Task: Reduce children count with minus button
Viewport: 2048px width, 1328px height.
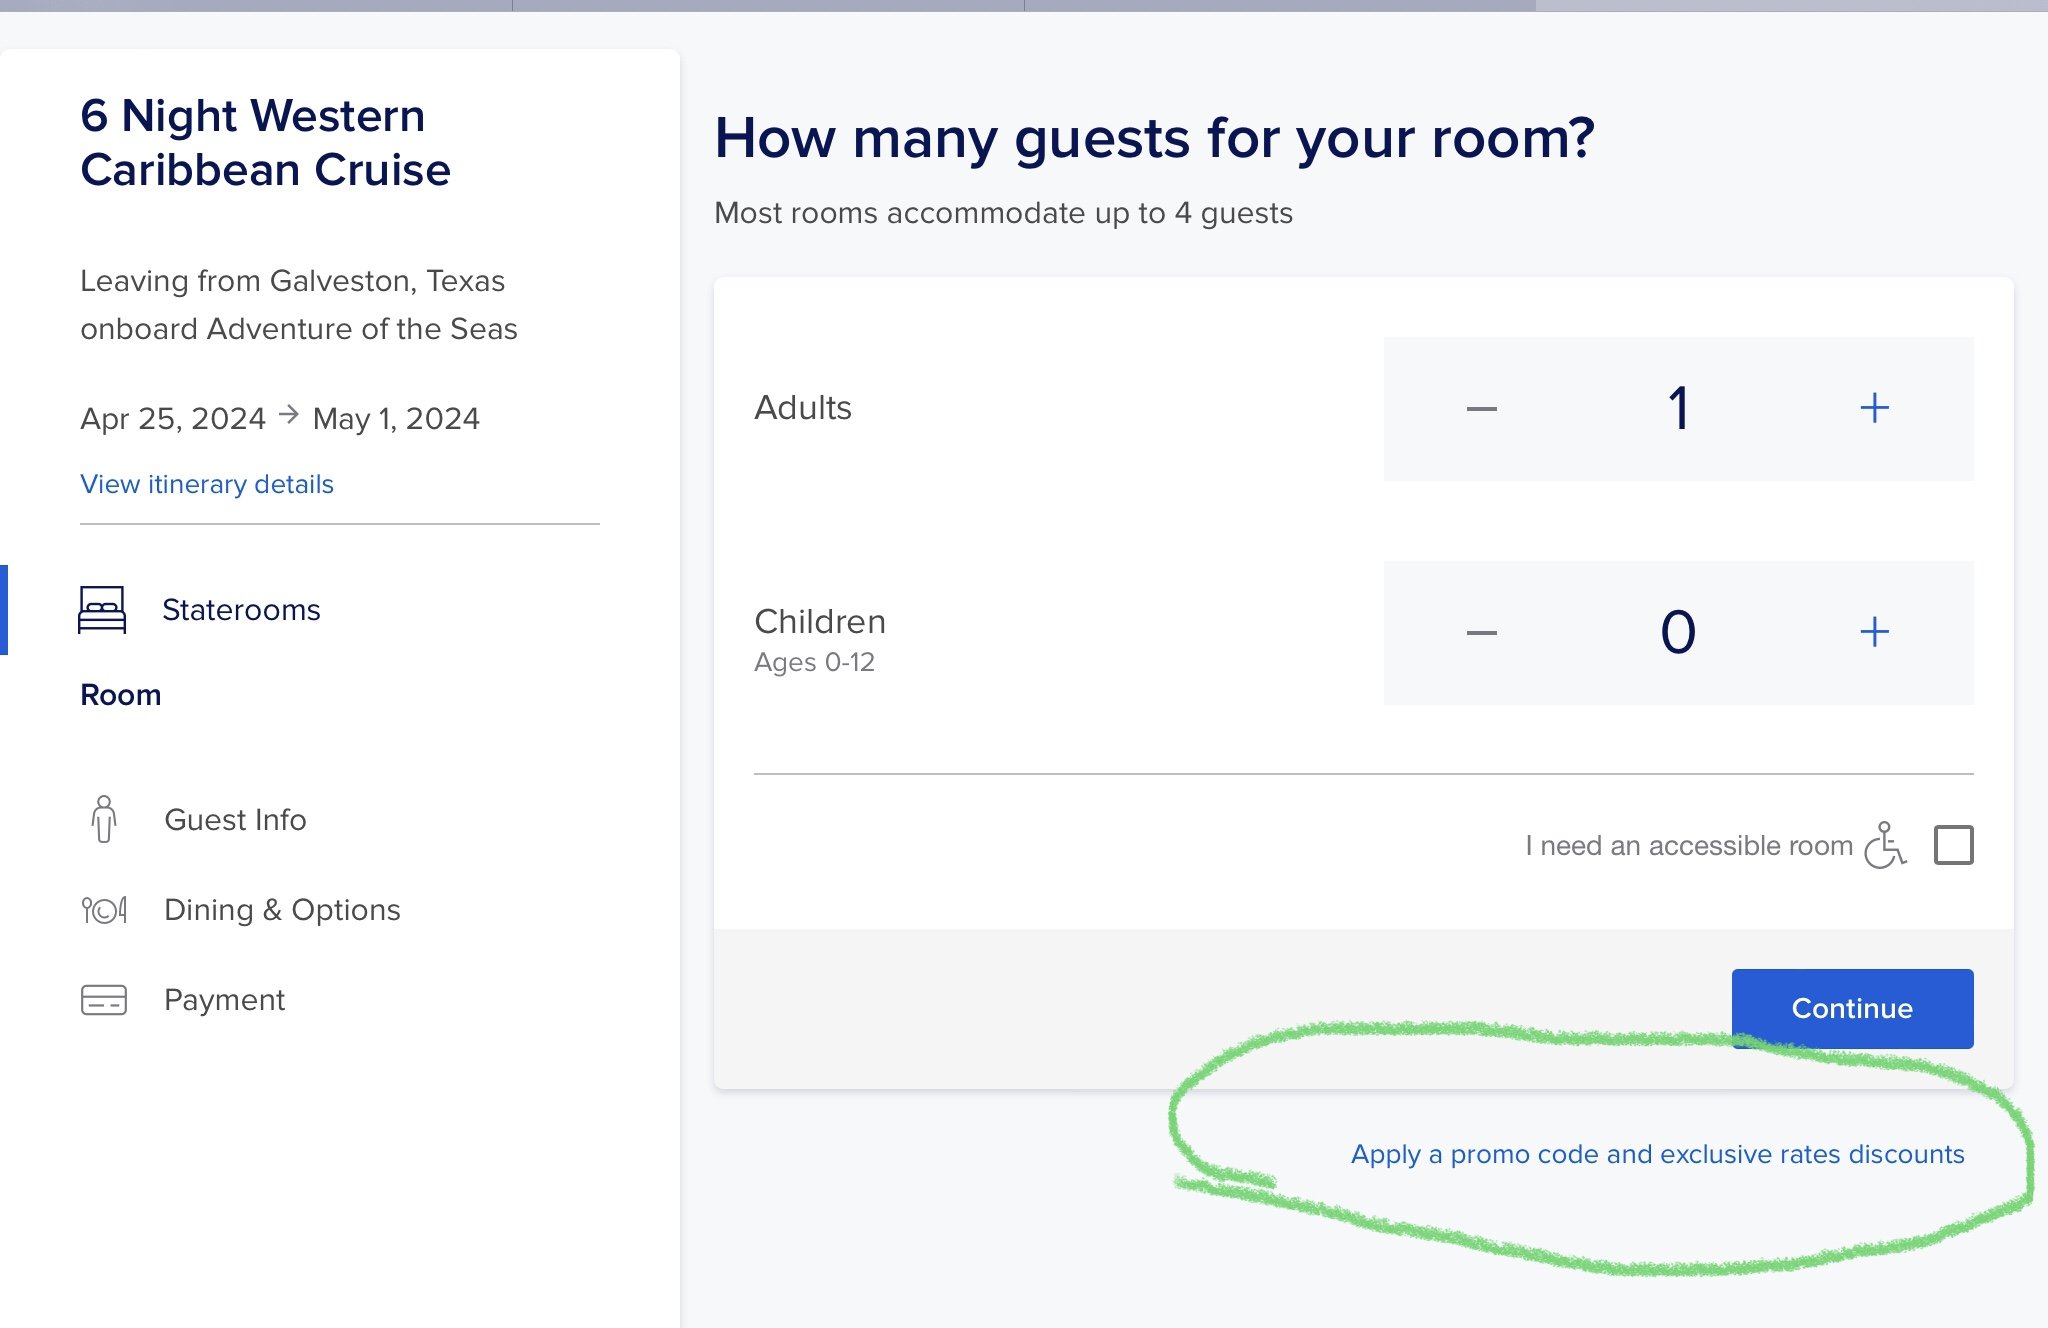Action: click(x=1481, y=633)
